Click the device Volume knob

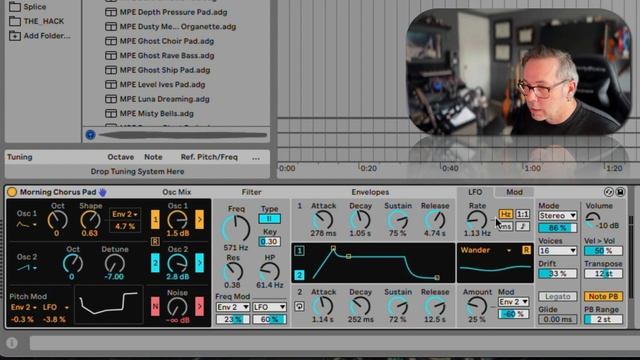point(593,220)
